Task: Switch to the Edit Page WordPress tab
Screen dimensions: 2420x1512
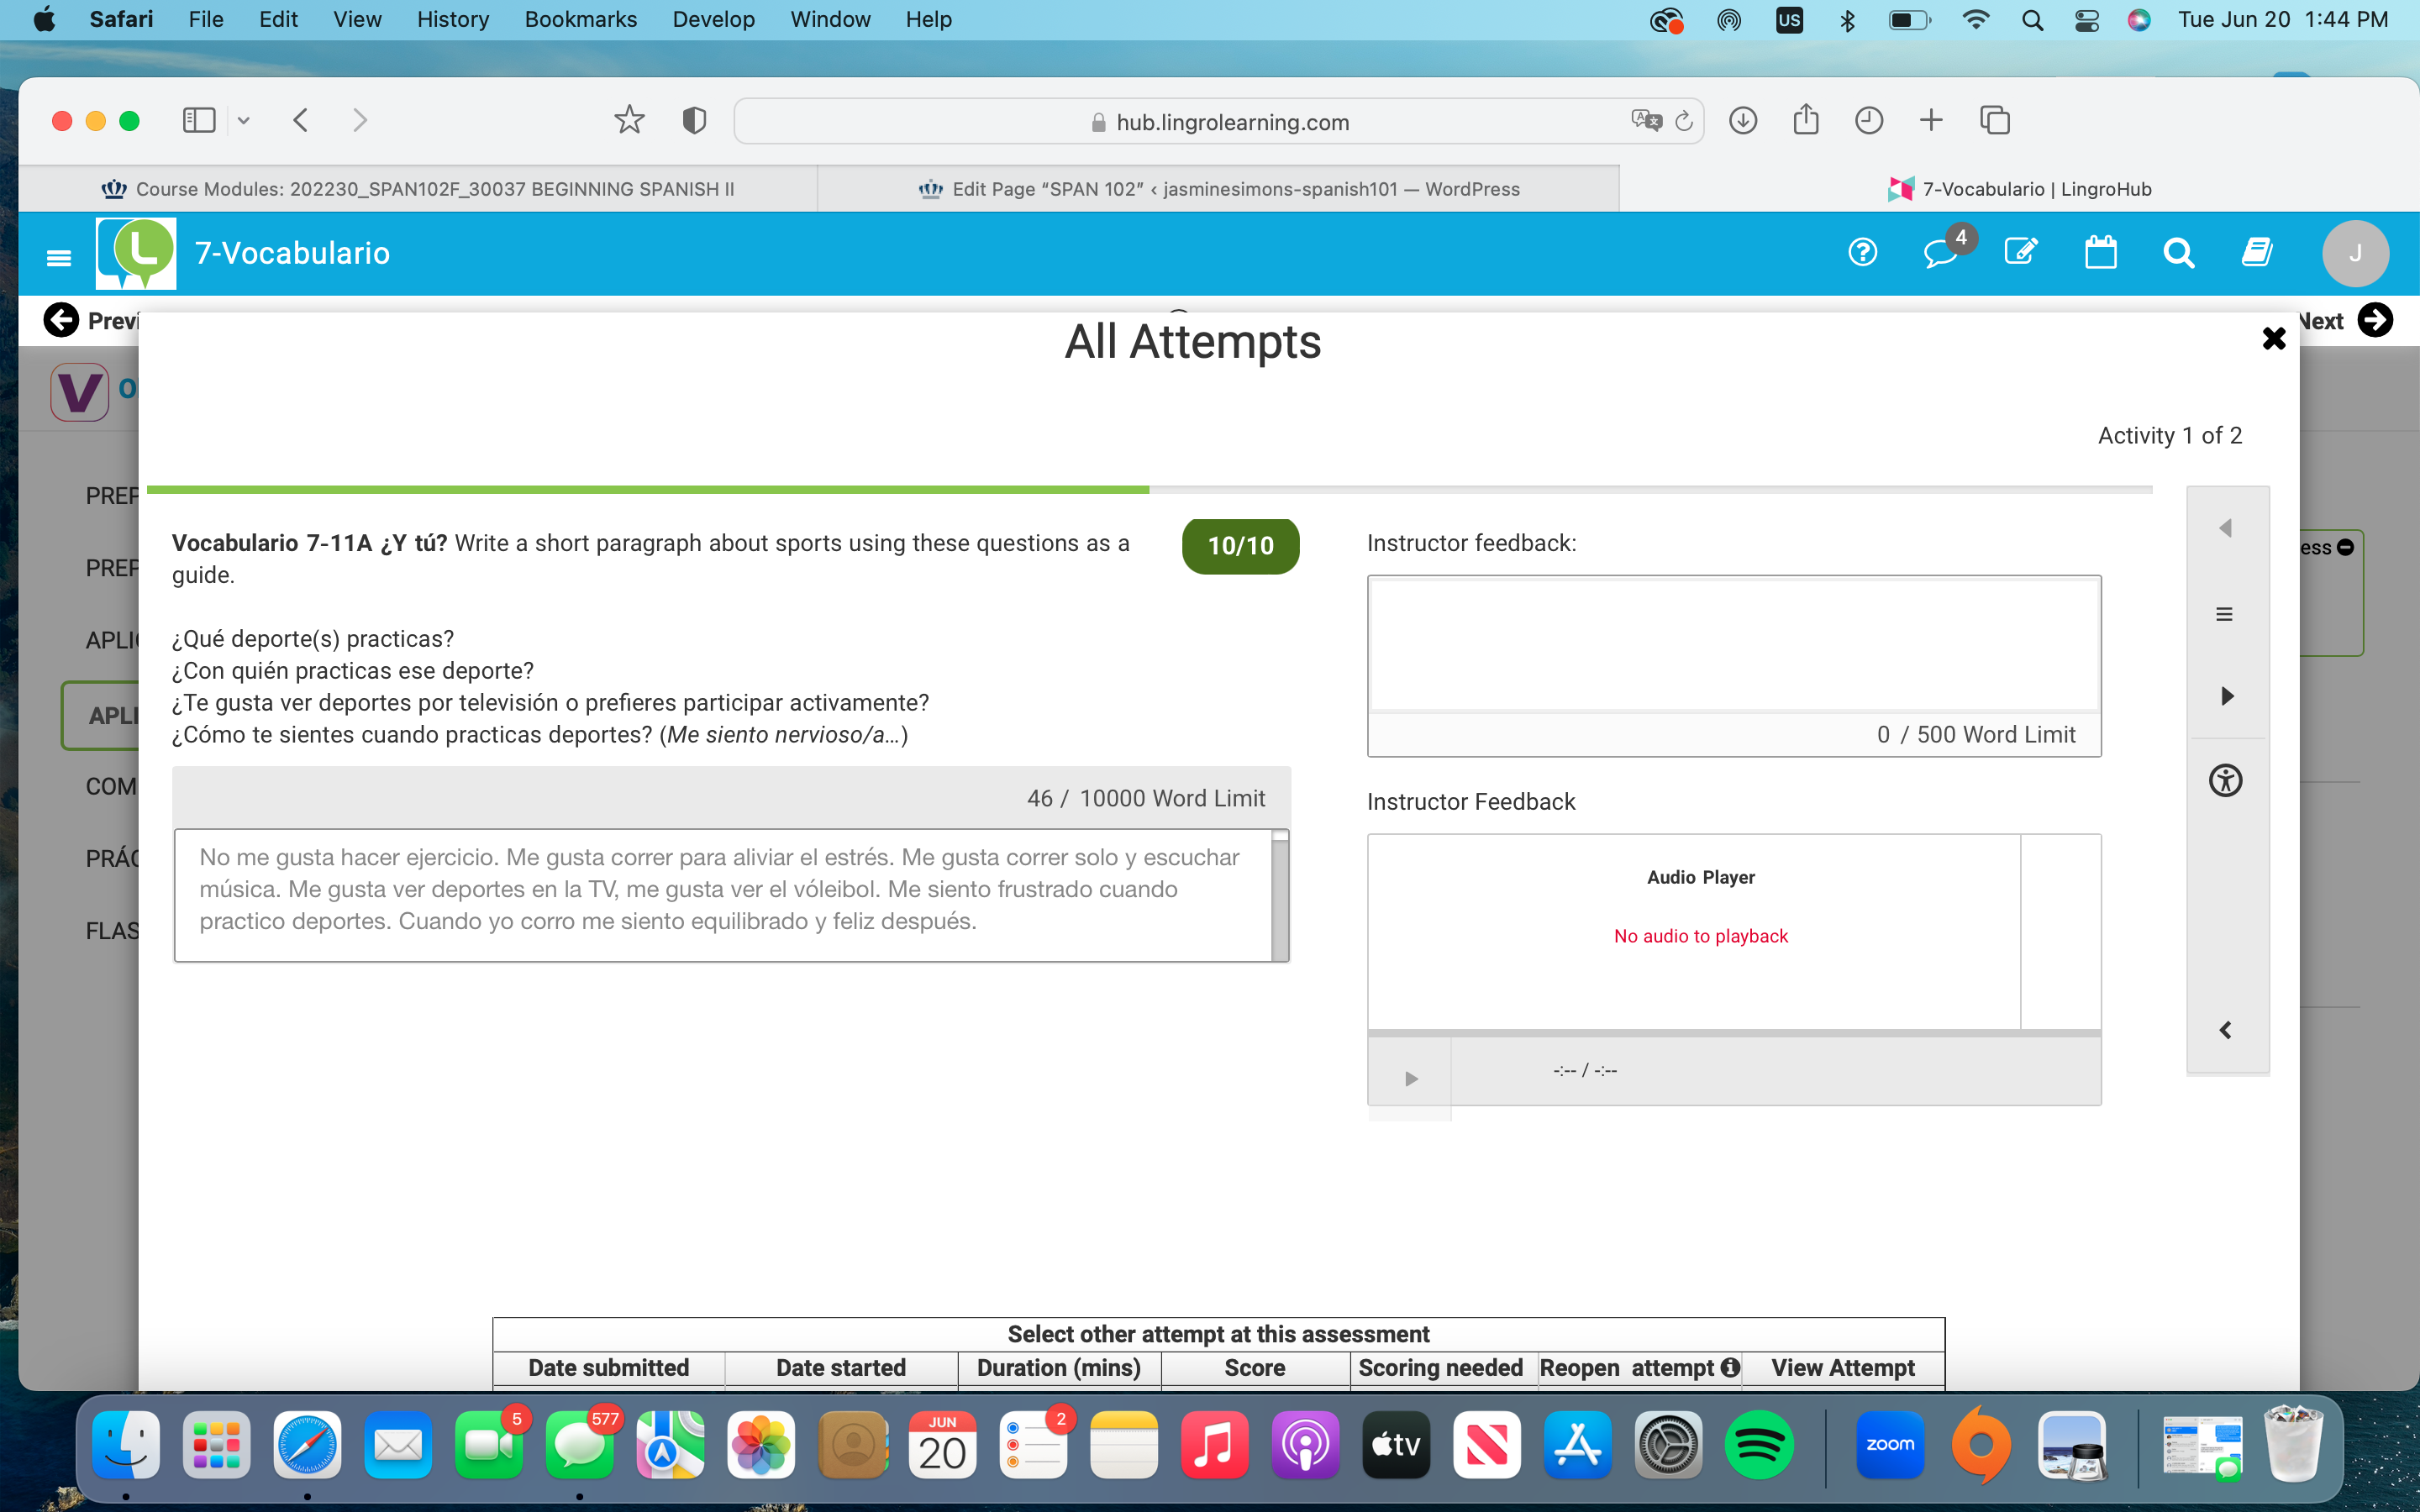Action: click(1218, 189)
